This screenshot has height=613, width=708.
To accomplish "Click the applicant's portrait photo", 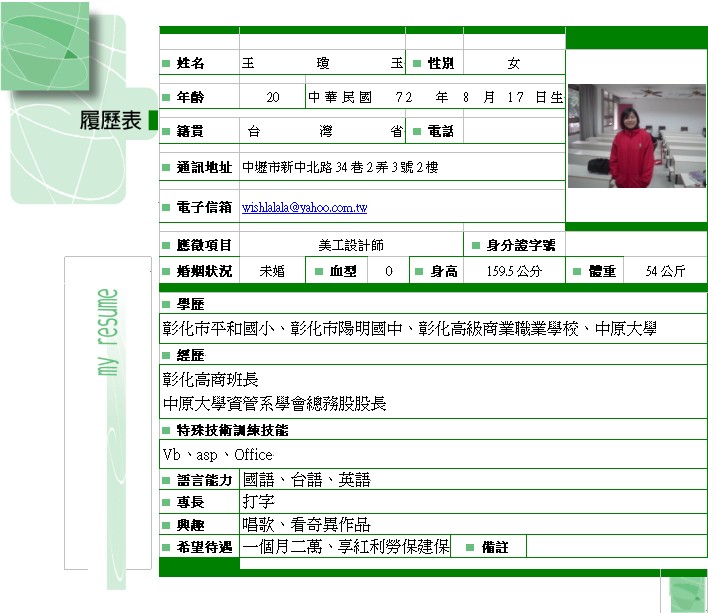I will coord(636,136).
